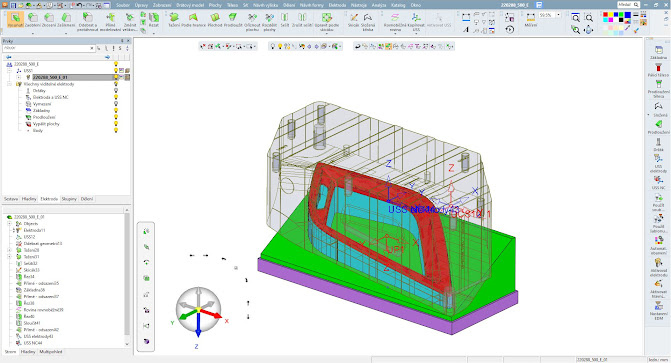
Task: Open the Soubor menu
Action: click(123, 5)
